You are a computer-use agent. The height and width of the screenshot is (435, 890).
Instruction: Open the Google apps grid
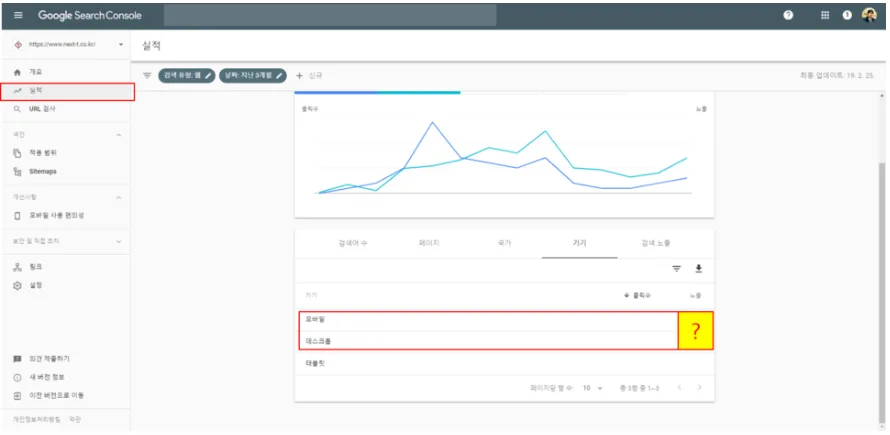click(825, 16)
